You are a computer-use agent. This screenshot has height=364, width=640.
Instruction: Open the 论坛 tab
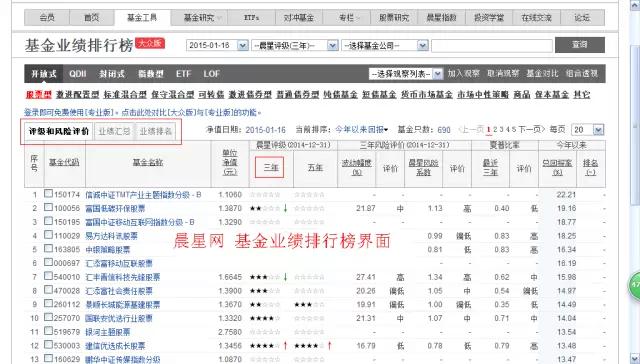click(x=582, y=18)
